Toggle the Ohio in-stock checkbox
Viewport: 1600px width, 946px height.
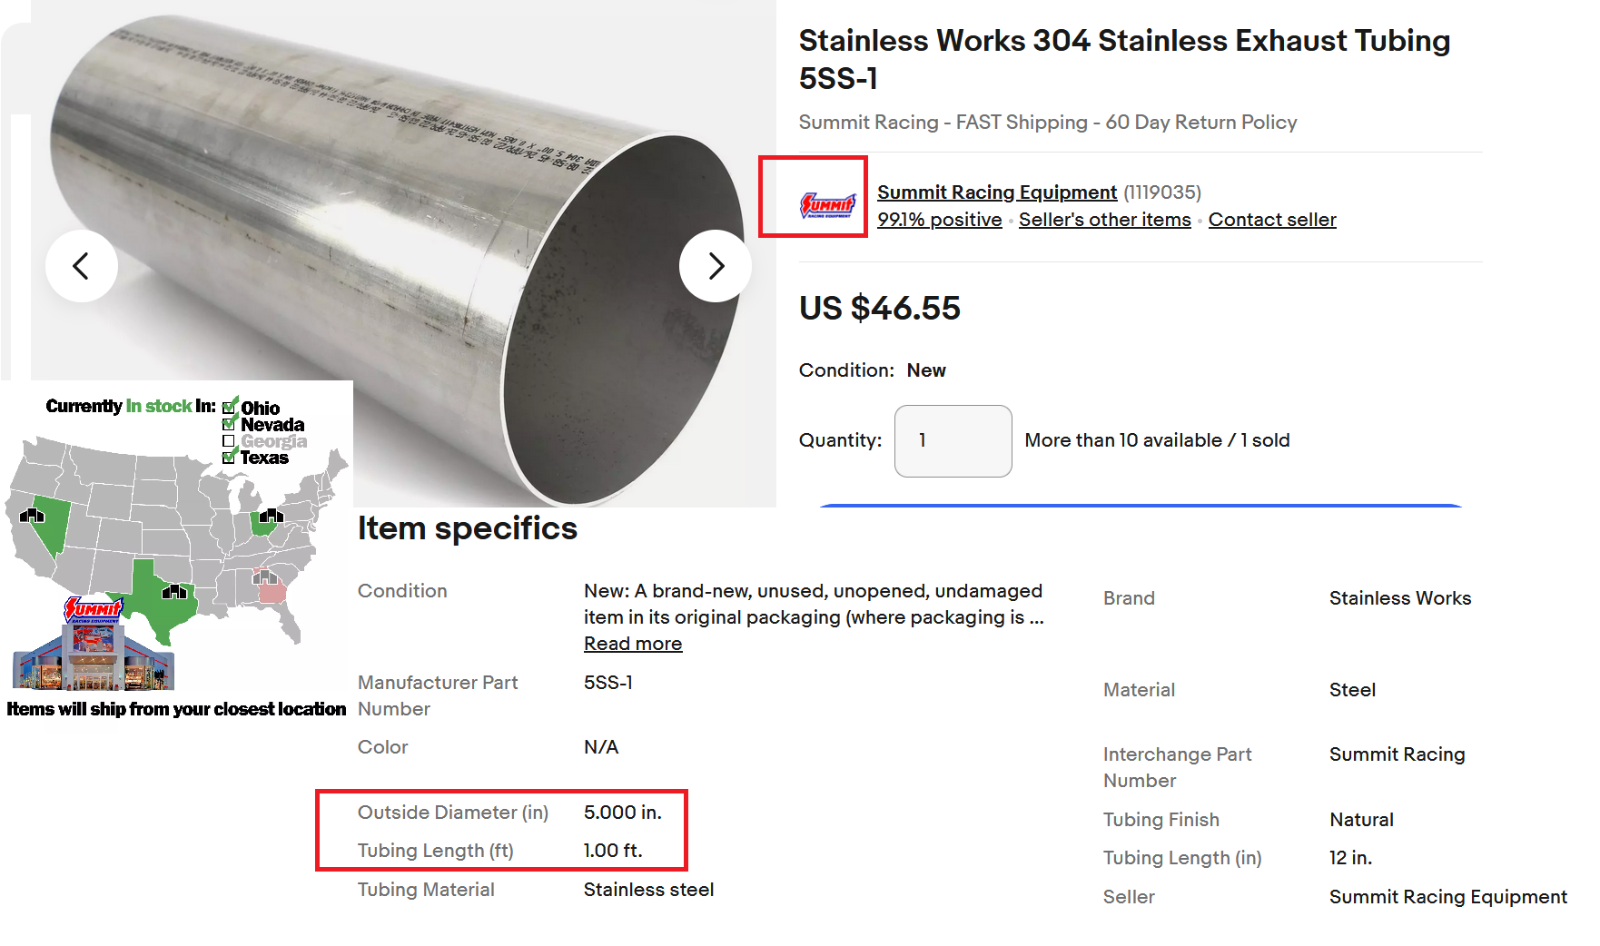click(230, 407)
